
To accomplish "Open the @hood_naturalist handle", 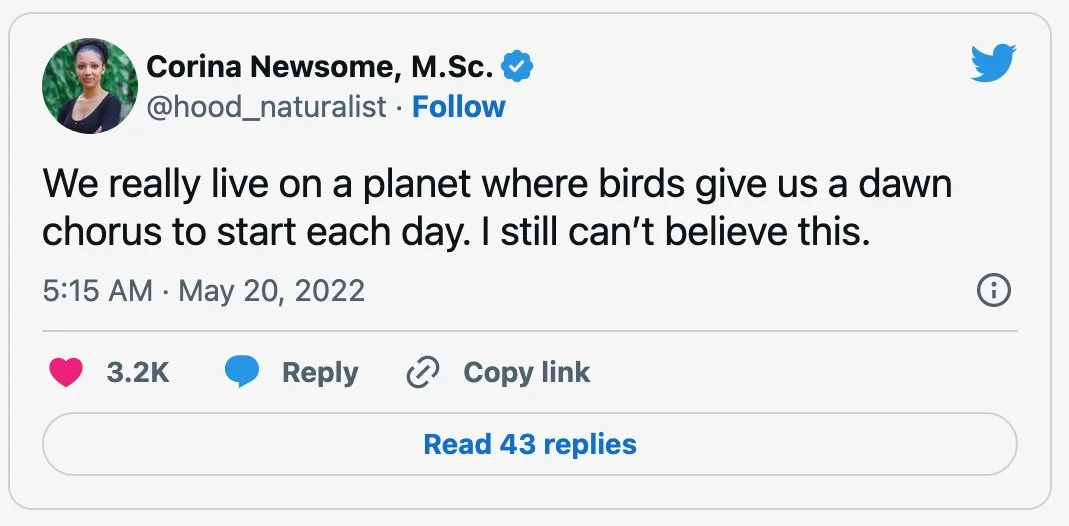I will pyautogui.click(x=266, y=107).
